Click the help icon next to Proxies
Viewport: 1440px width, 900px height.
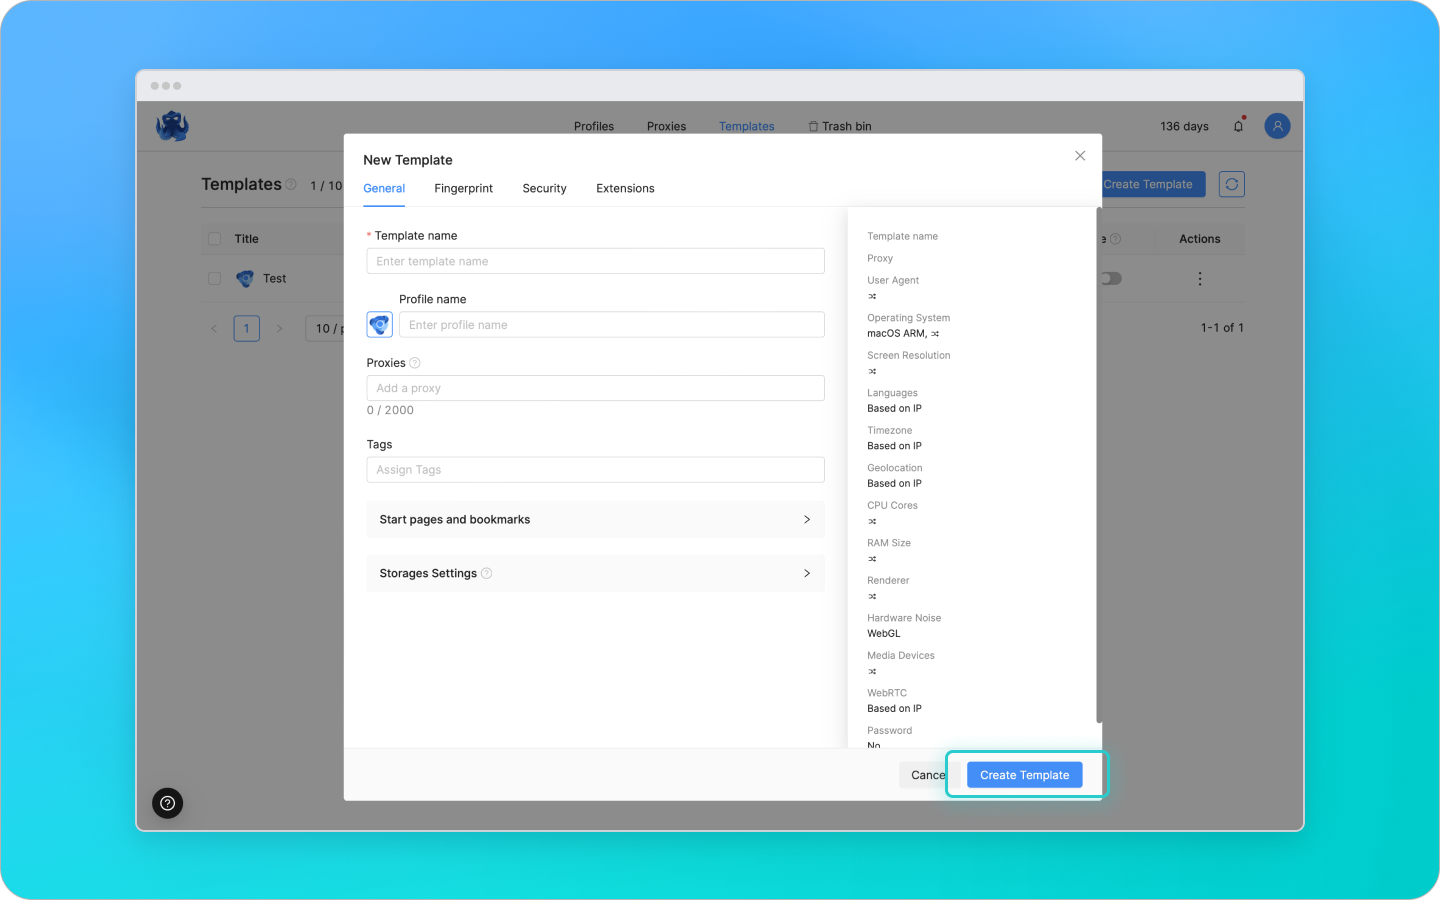[x=413, y=362]
